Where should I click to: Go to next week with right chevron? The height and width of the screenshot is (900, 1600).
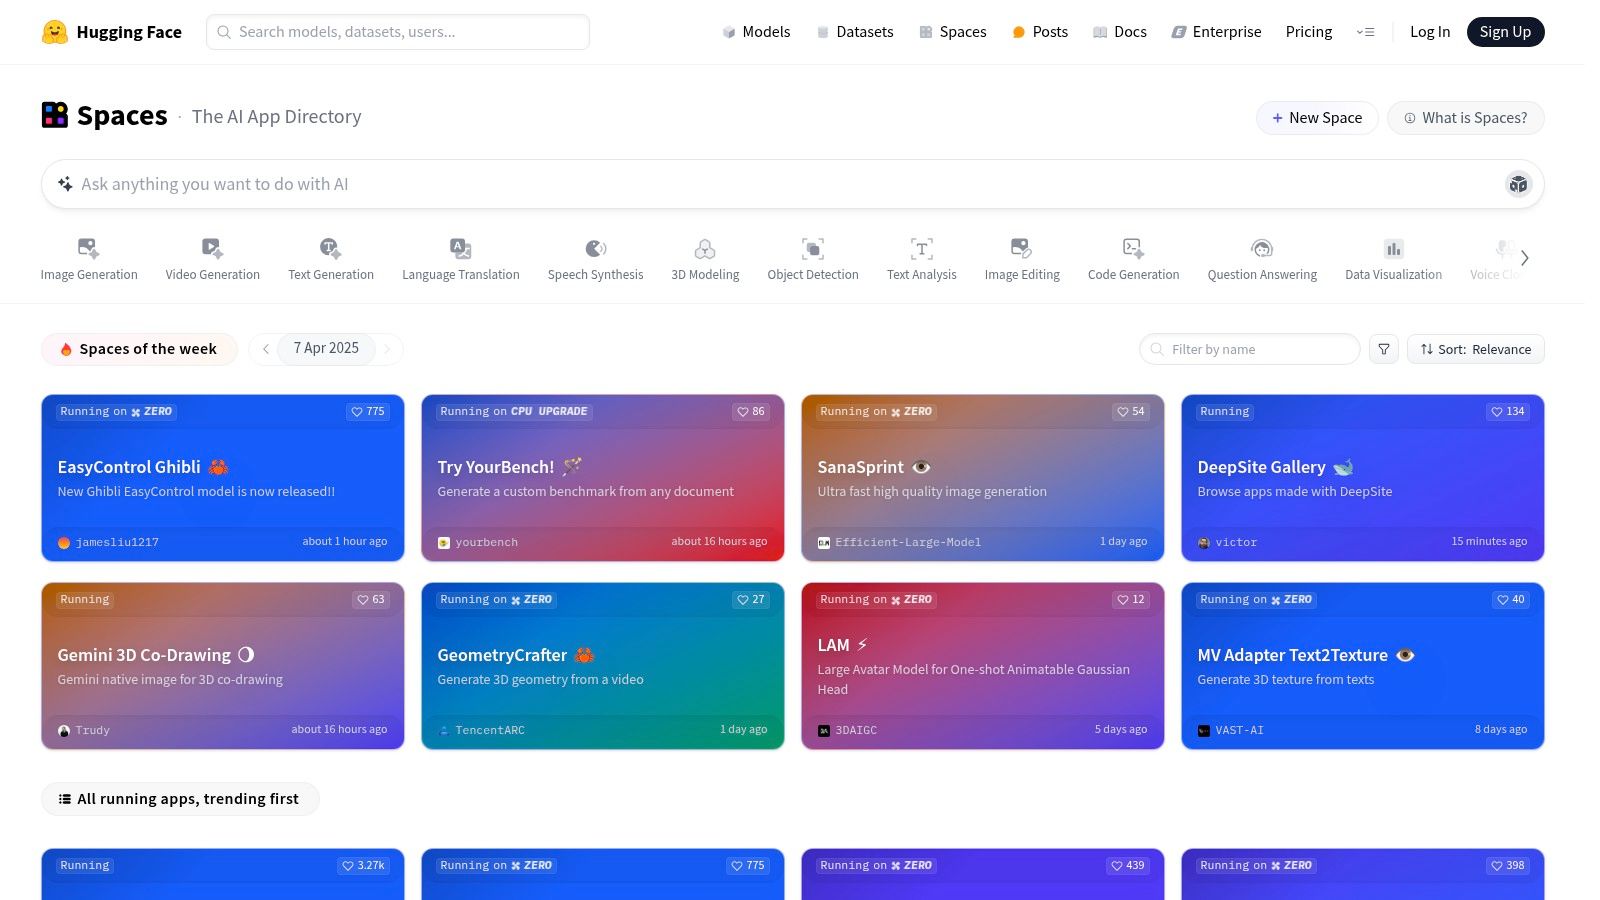tap(387, 349)
